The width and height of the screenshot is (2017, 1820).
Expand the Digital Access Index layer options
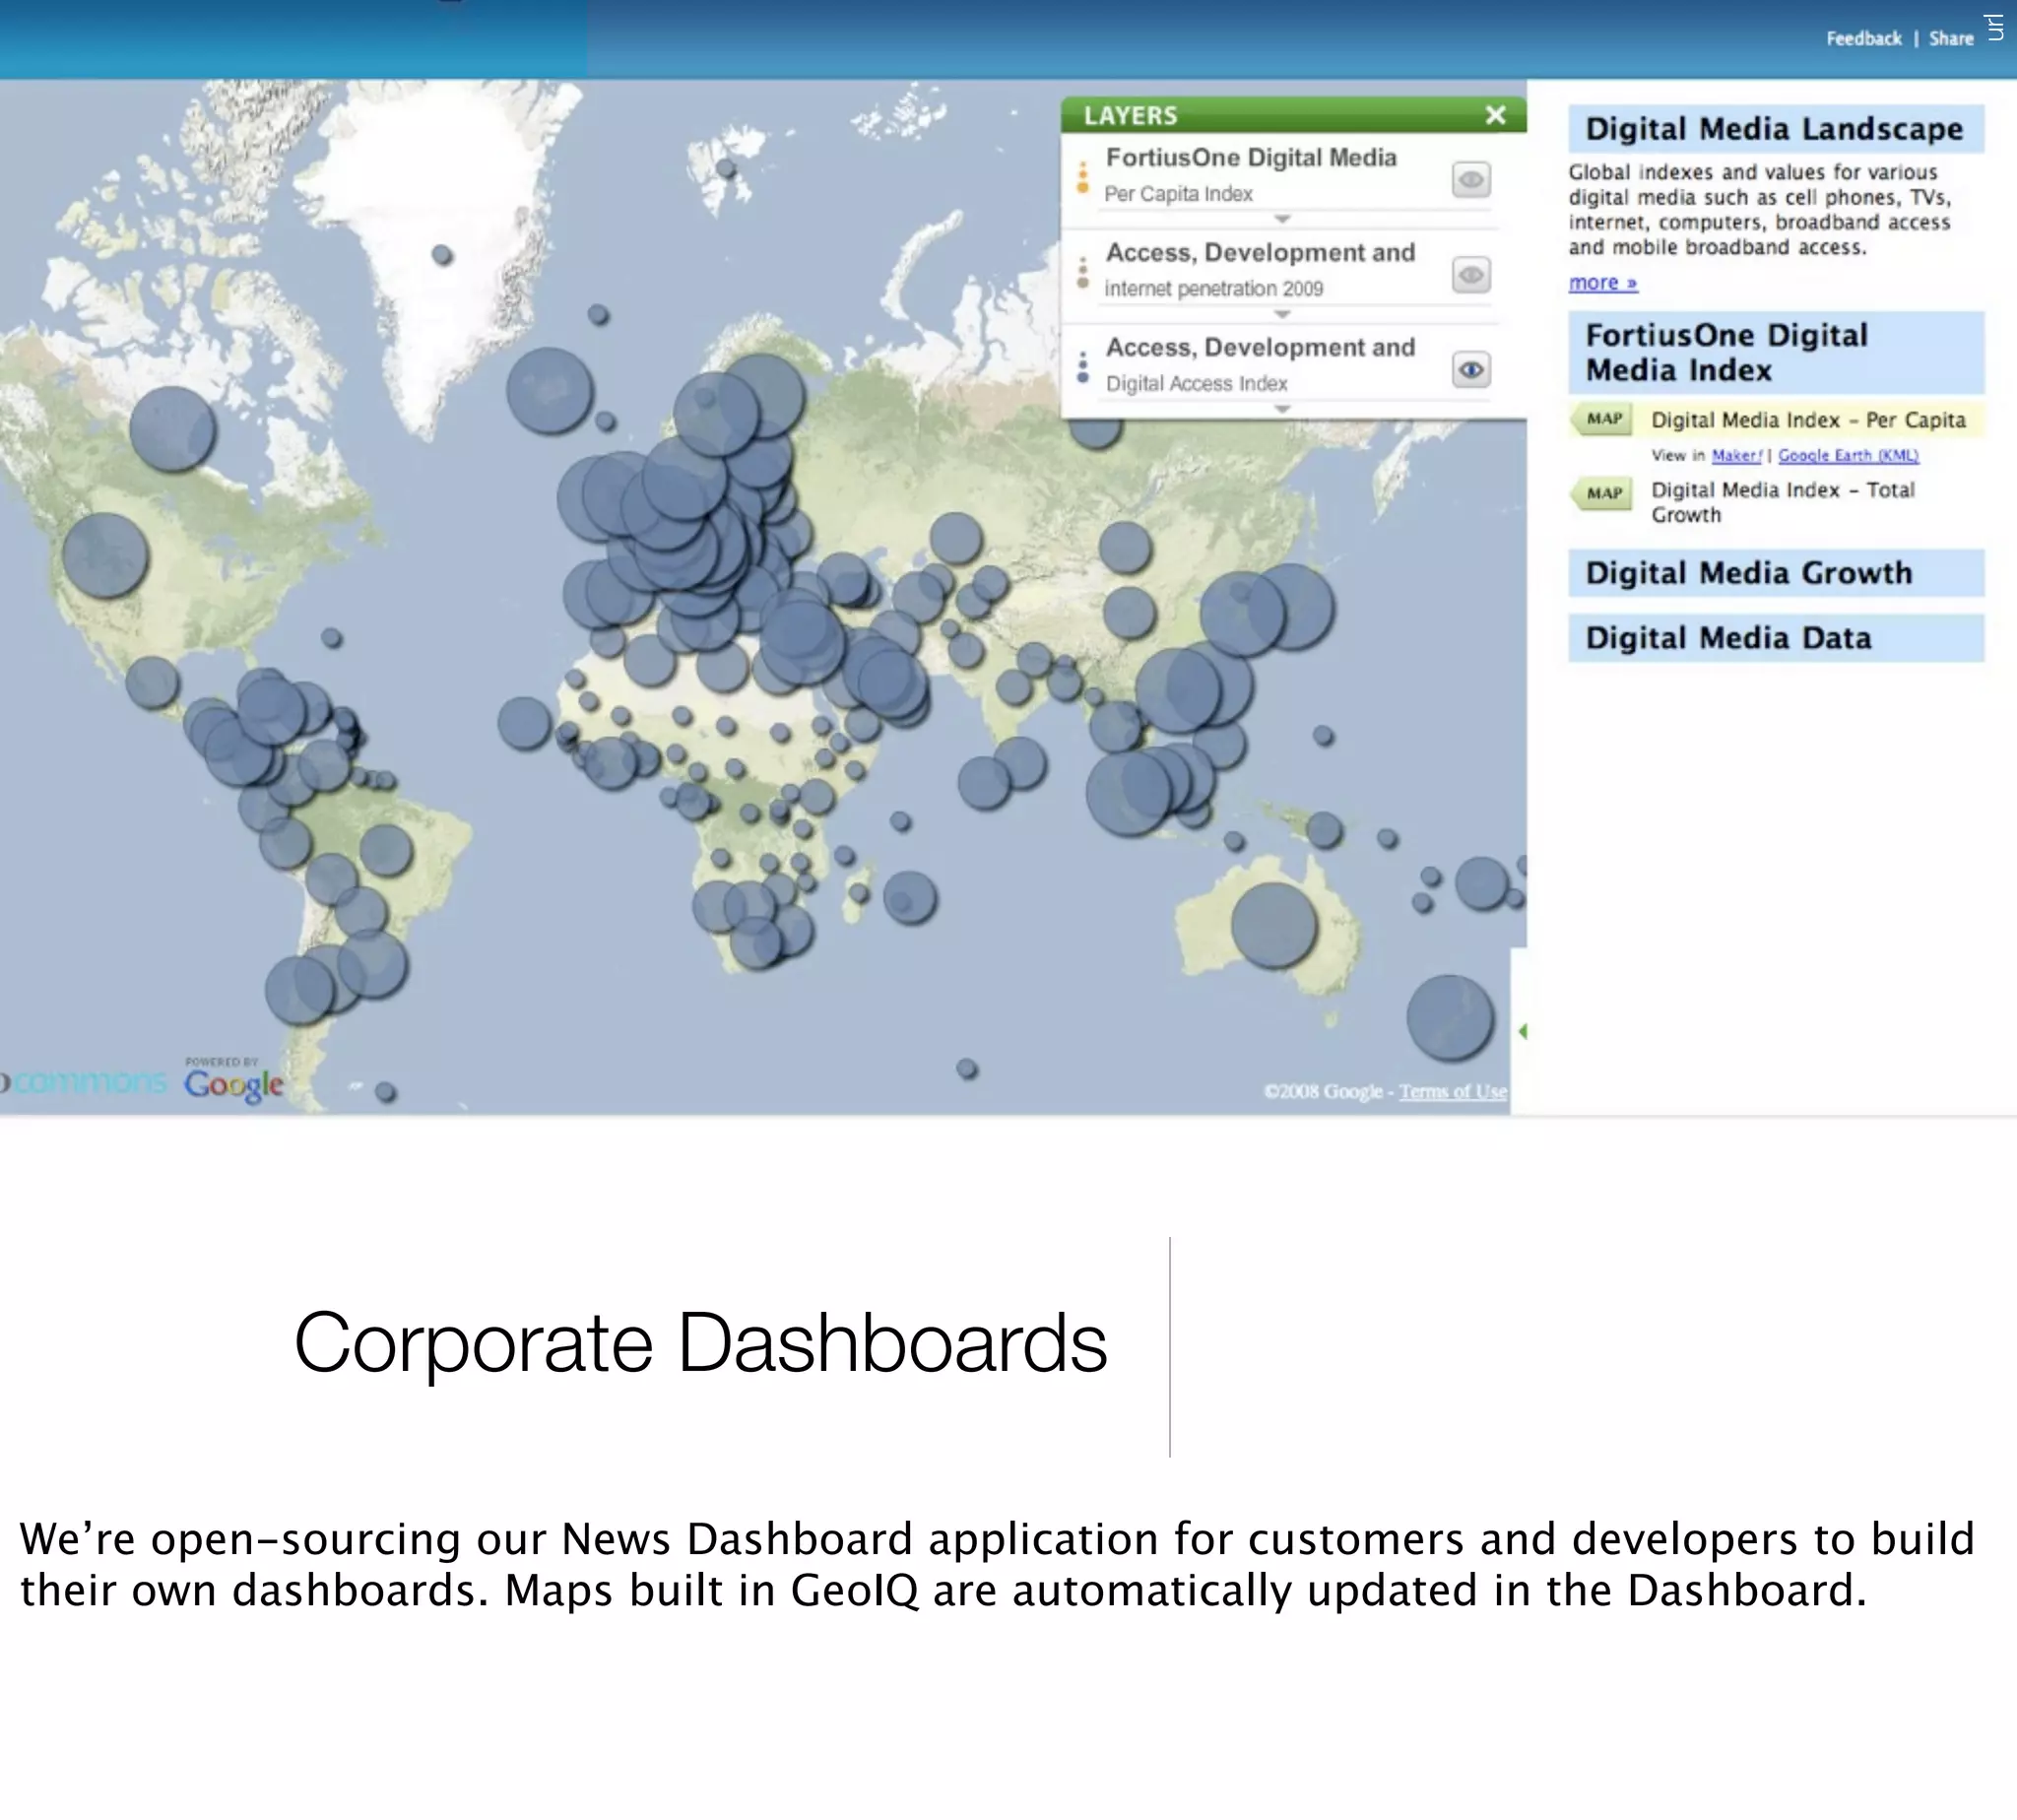click(1282, 408)
